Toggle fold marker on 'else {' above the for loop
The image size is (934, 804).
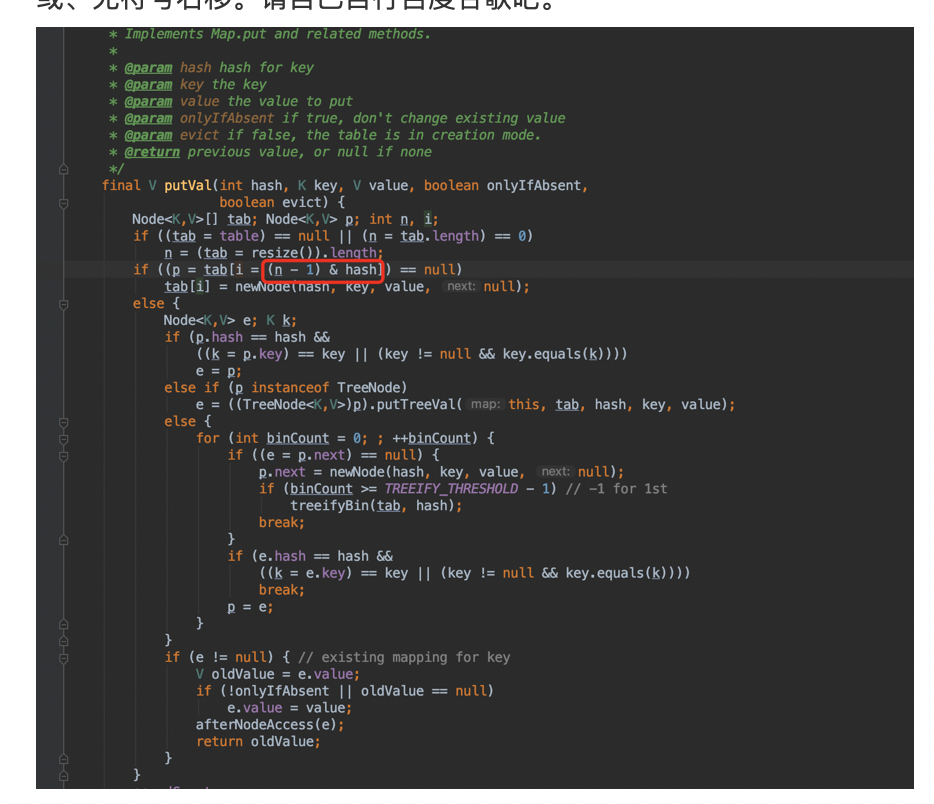coord(64,423)
